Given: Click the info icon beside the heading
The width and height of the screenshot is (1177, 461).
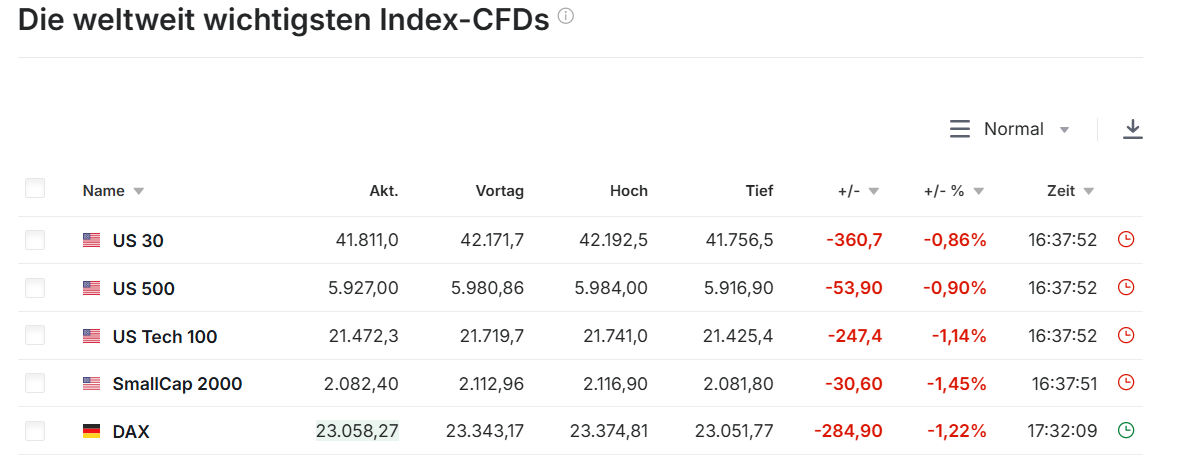Looking at the screenshot, I should pyautogui.click(x=566, y=17).
